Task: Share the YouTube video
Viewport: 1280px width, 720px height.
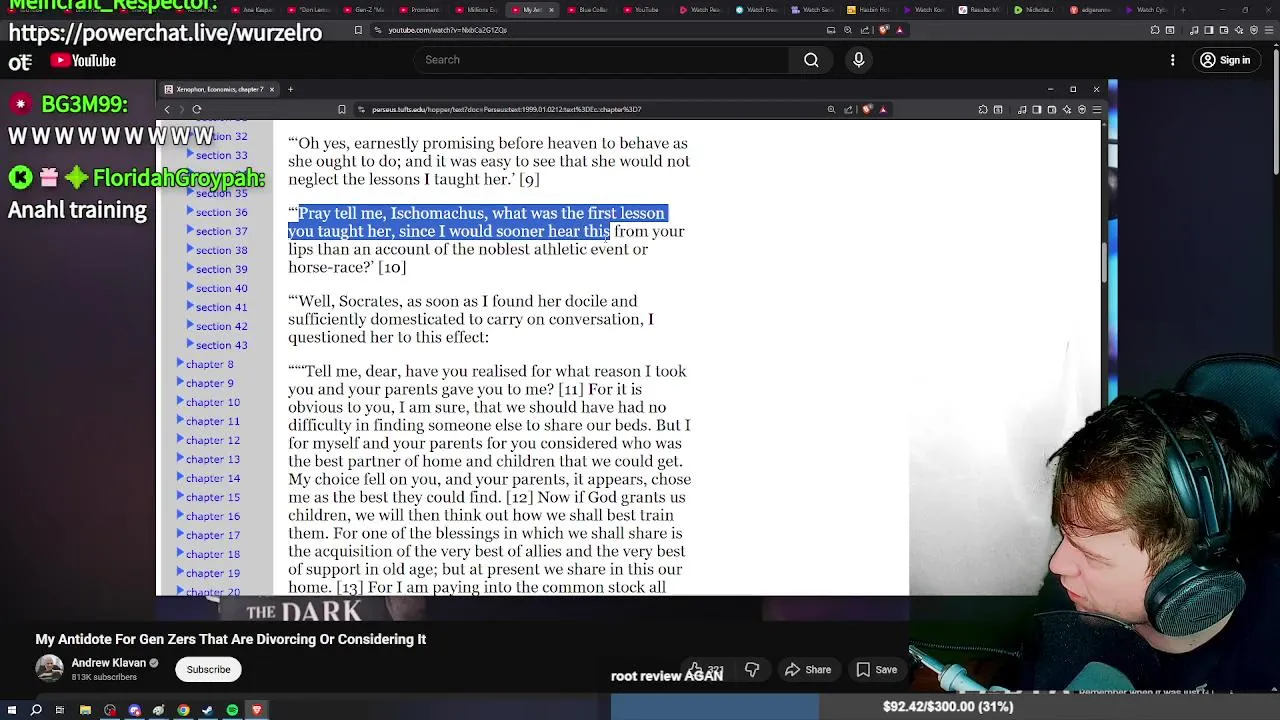Action: (808, 669)
